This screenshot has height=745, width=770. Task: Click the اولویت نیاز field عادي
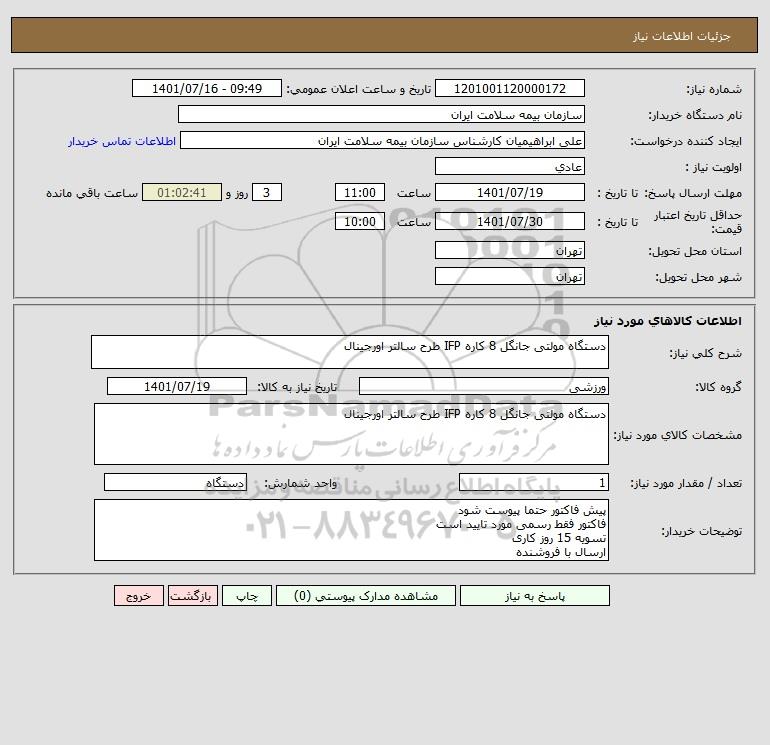[x=510, y=166]
